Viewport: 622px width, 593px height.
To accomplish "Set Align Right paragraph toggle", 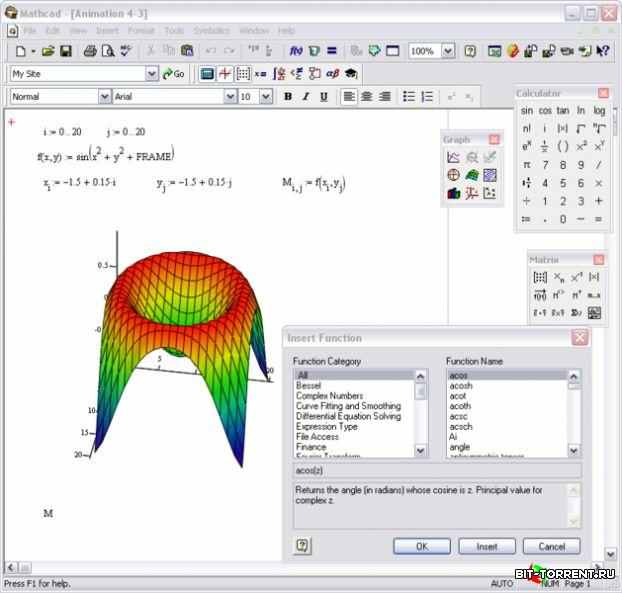I will coord(384,96).
